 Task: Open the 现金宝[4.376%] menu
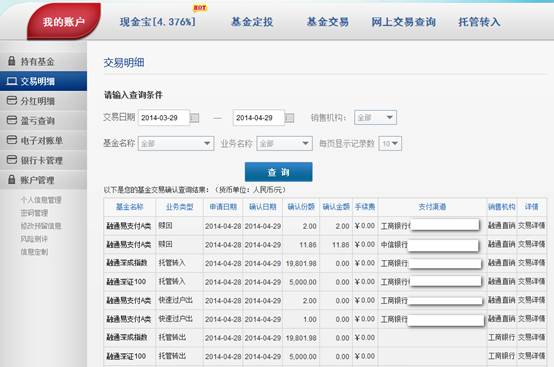158,22
